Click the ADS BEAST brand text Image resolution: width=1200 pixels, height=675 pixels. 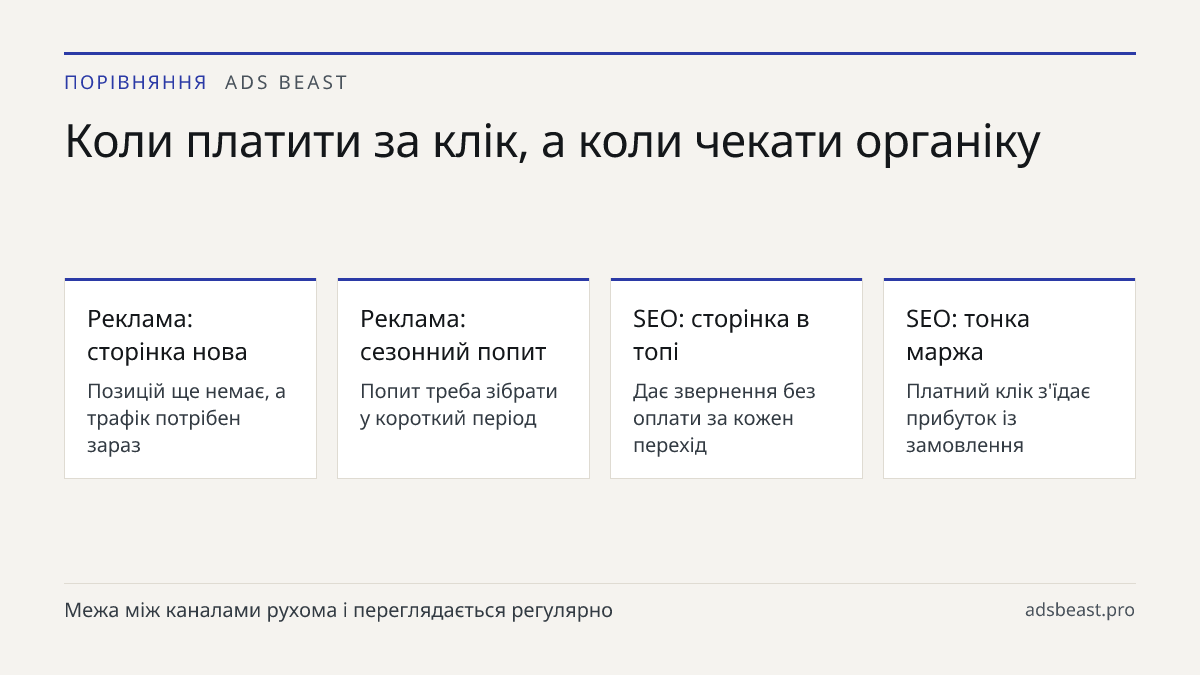(286, 83)
